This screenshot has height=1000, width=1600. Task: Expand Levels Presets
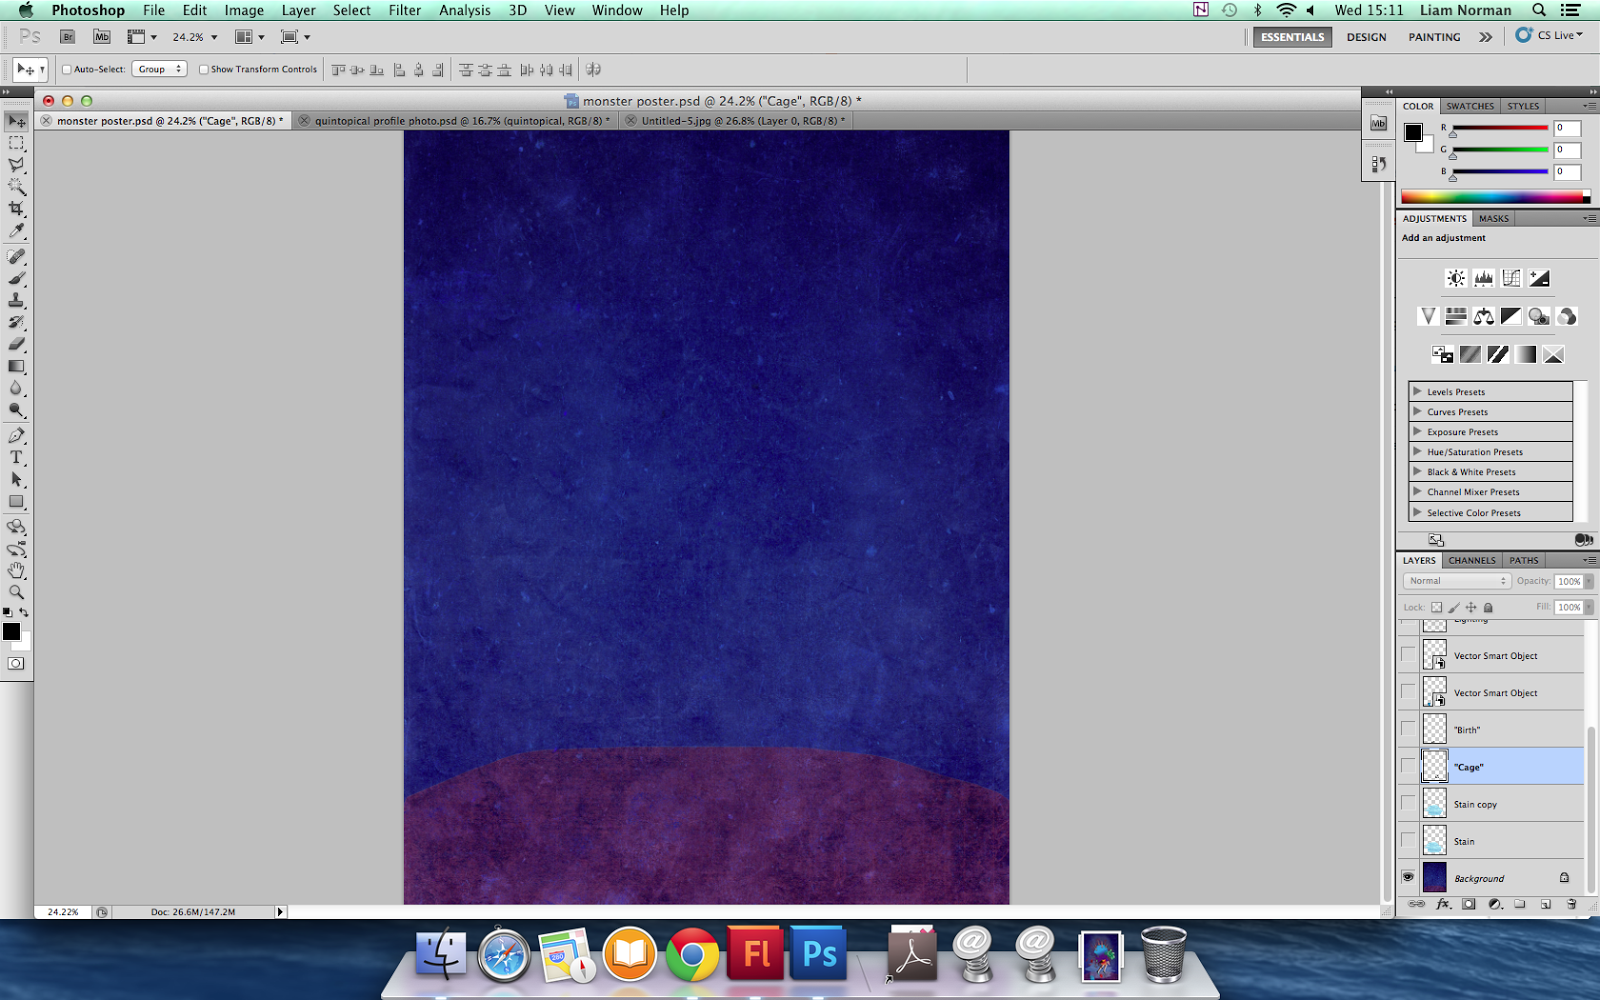click(1417, 391)
